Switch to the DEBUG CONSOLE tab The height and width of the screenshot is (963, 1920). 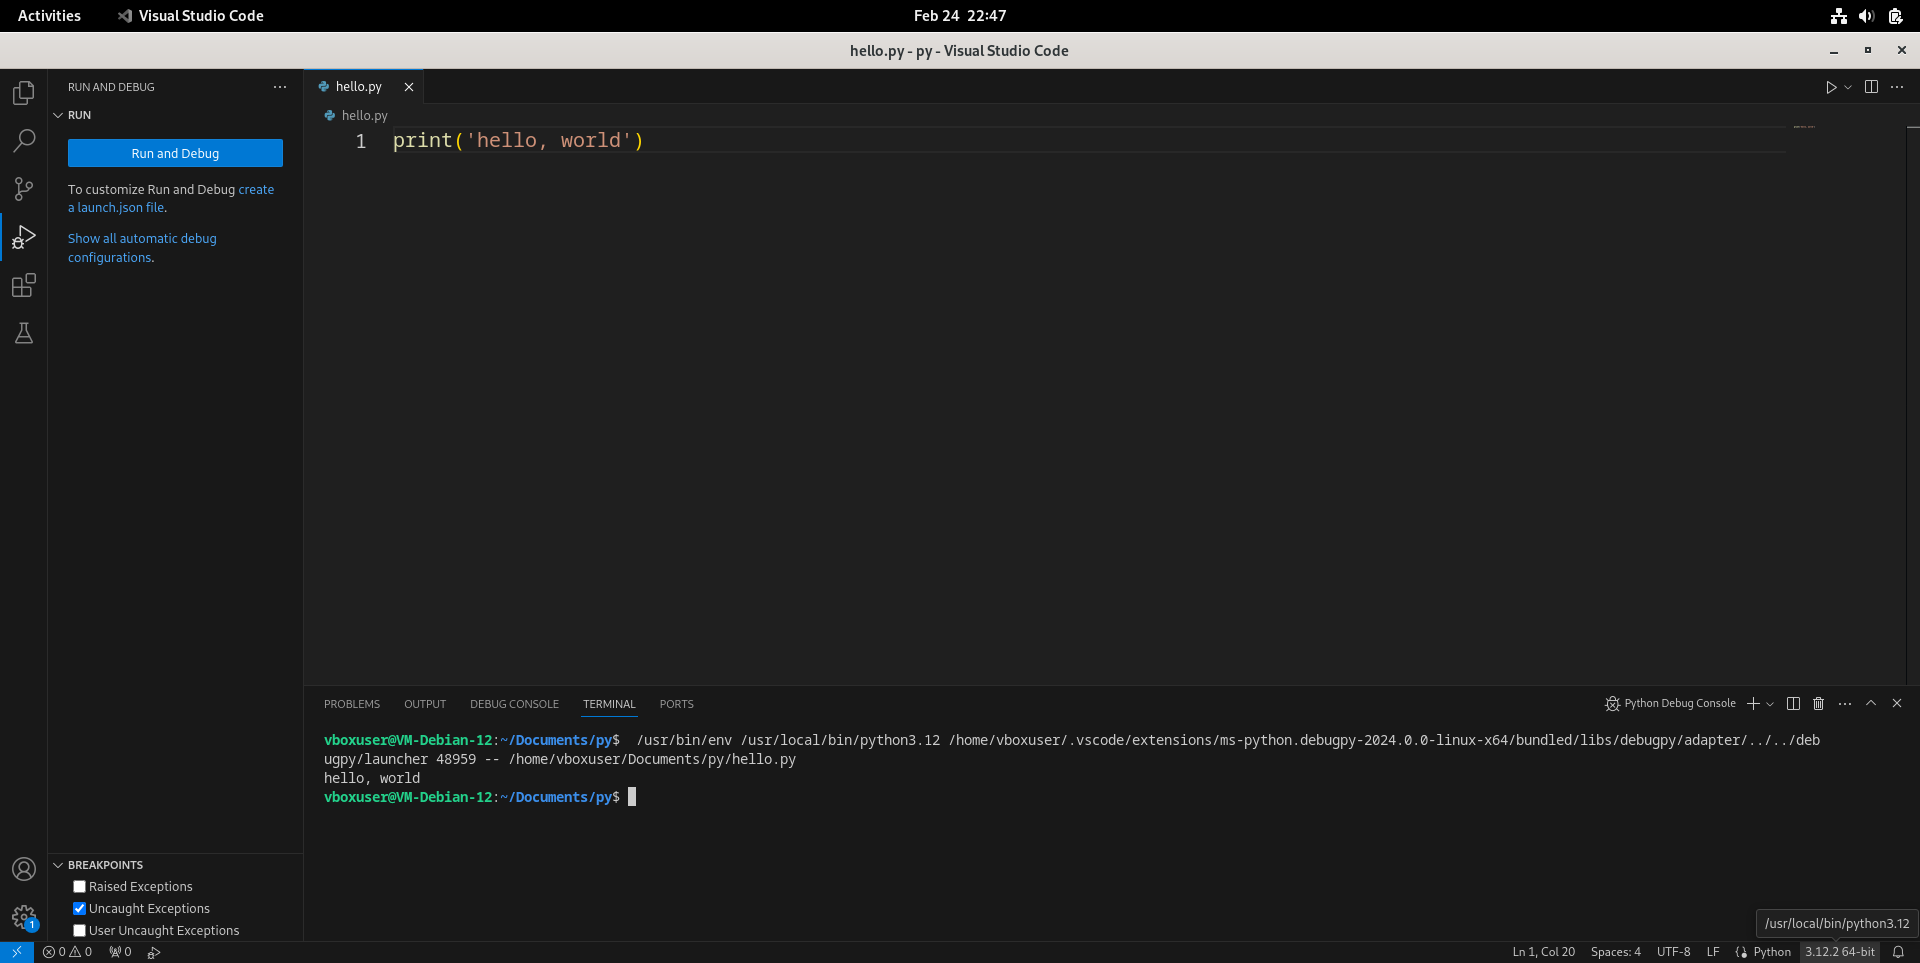click(515, 704)
